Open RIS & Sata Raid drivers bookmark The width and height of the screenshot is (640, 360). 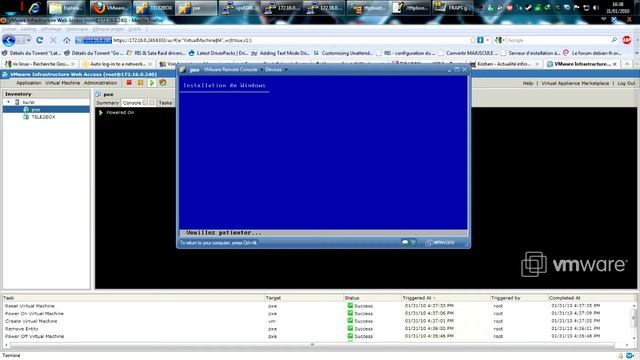[156, 53]
